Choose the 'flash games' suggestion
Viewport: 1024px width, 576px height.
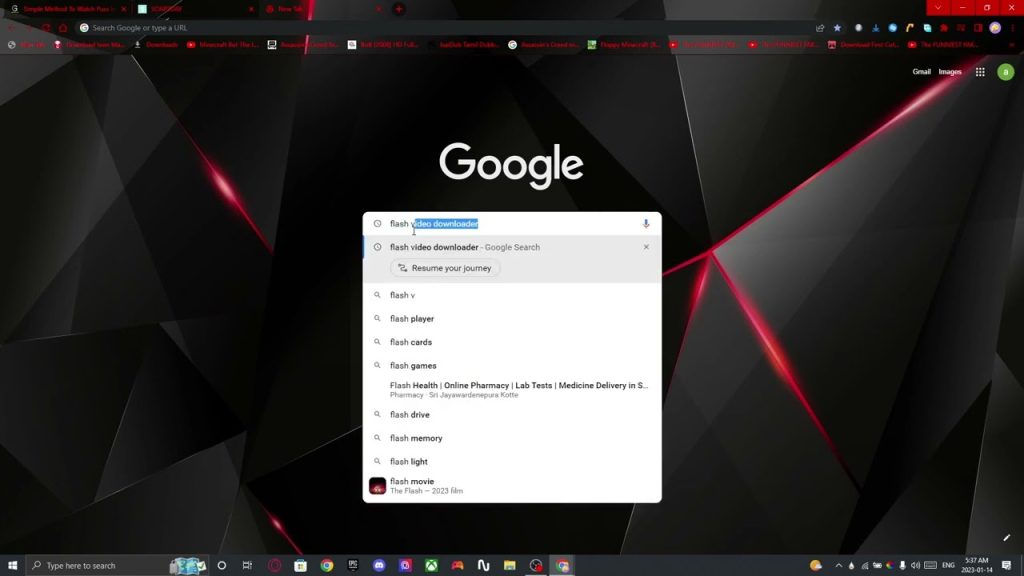[x=413, y=366]
